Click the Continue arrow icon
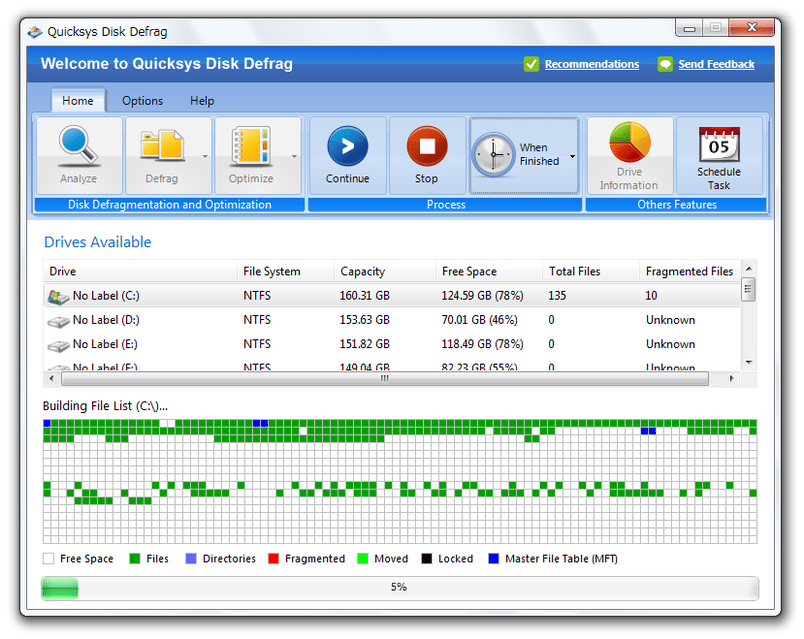The width and height of the screenshot is (804, 639). click(x=348, y=146)
